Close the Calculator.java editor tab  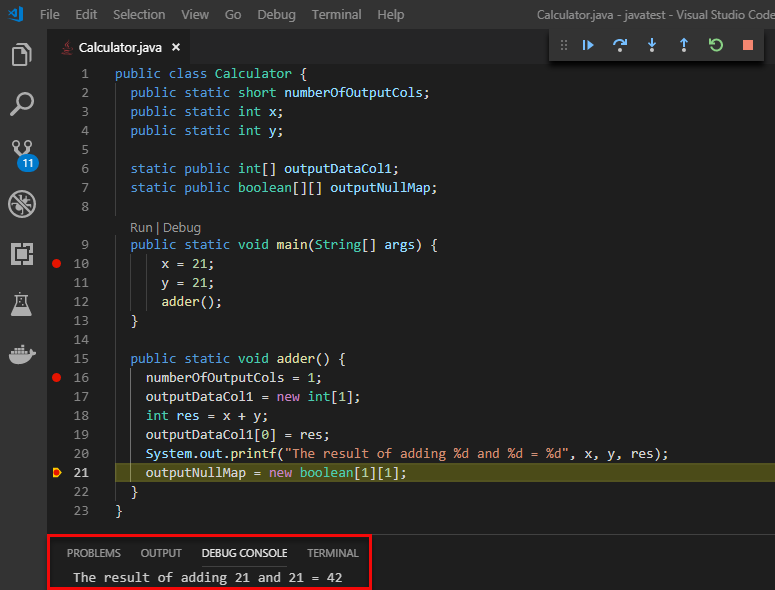pyautogui.click(x=176, y=47)
